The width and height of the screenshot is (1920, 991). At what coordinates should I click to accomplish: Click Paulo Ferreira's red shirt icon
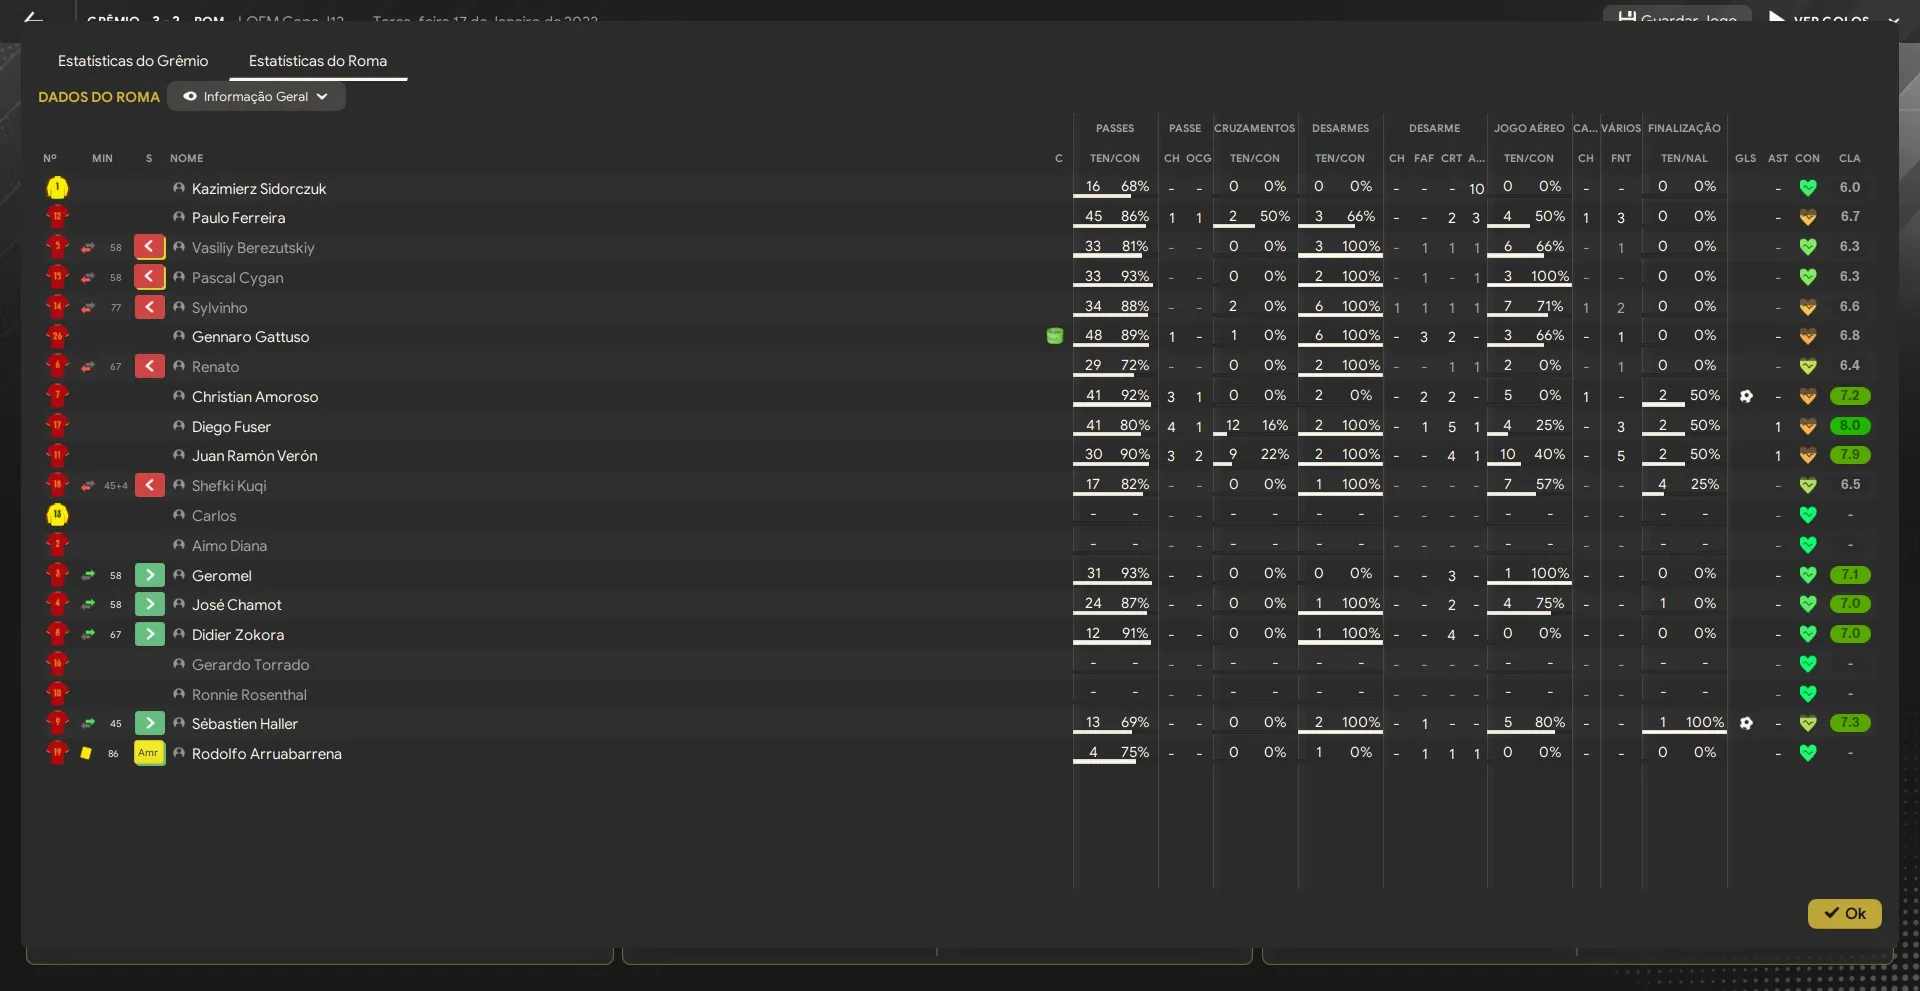57,217
